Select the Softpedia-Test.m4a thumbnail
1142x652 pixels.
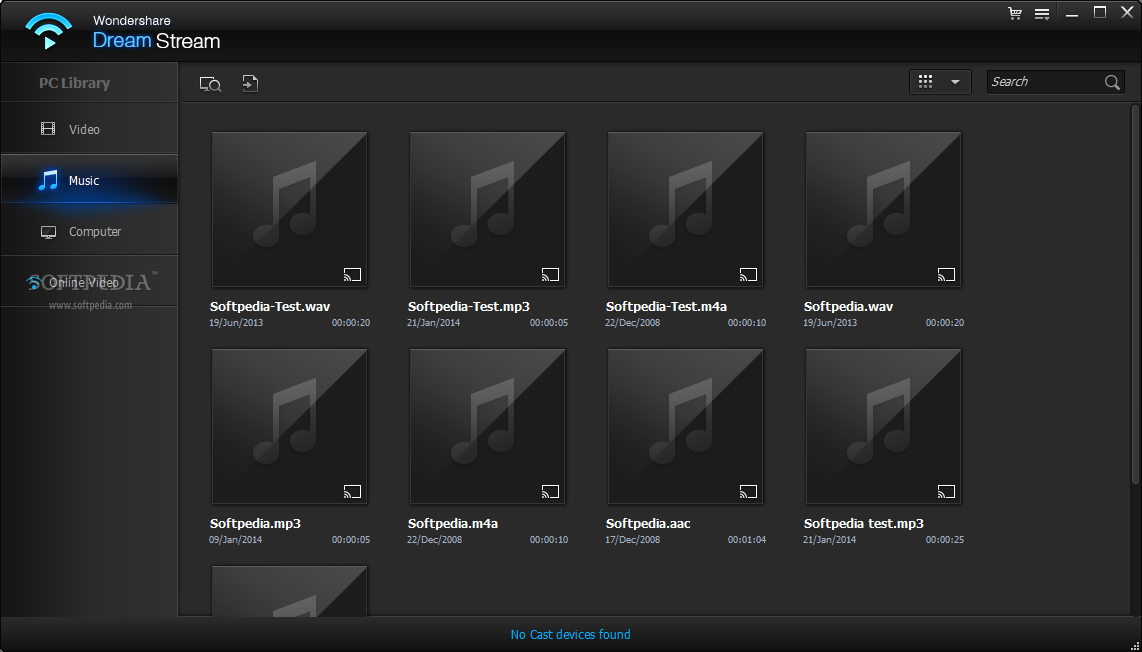685,209
